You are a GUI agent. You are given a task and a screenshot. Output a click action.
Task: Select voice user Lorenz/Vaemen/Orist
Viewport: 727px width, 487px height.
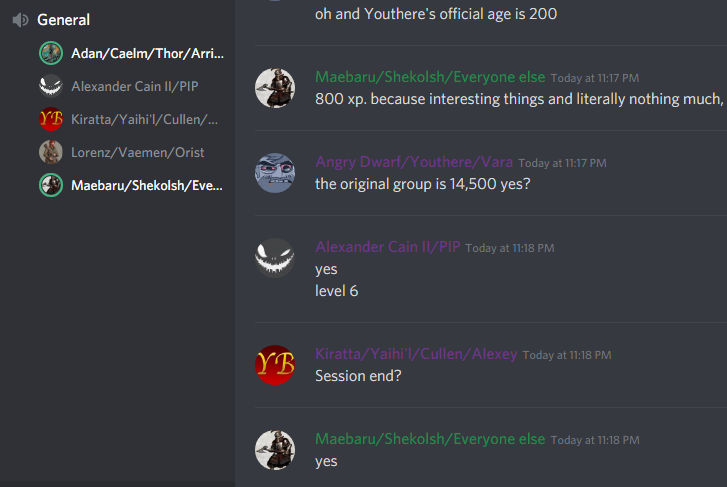click(x=132, y=152)
